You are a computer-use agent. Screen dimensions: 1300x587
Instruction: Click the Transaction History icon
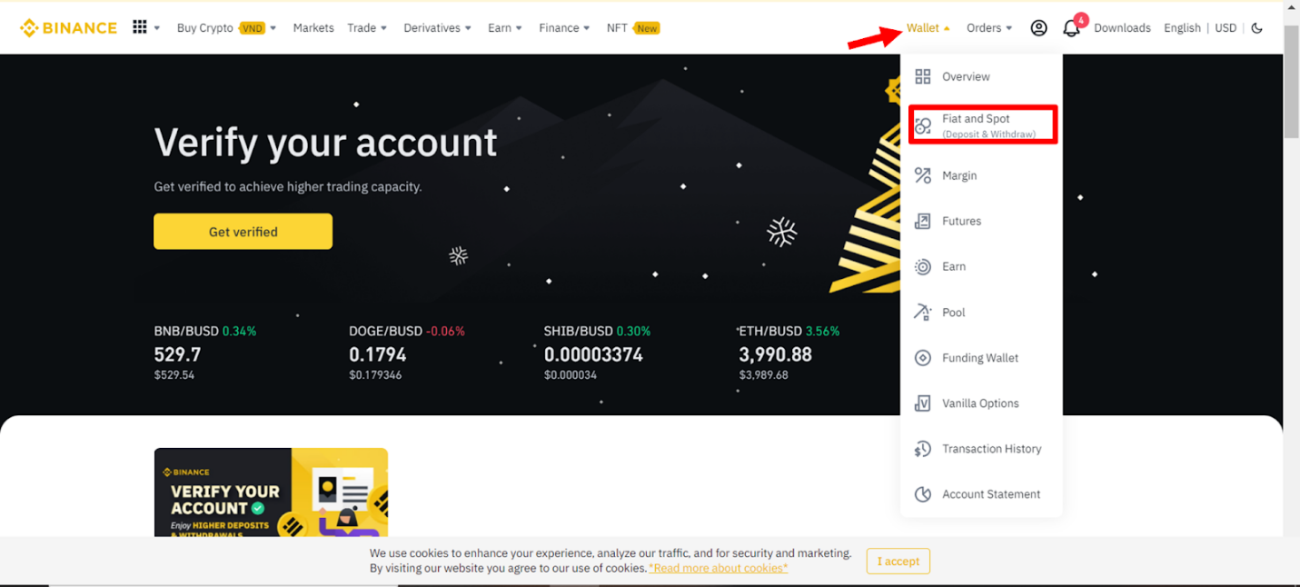point(922,449)
